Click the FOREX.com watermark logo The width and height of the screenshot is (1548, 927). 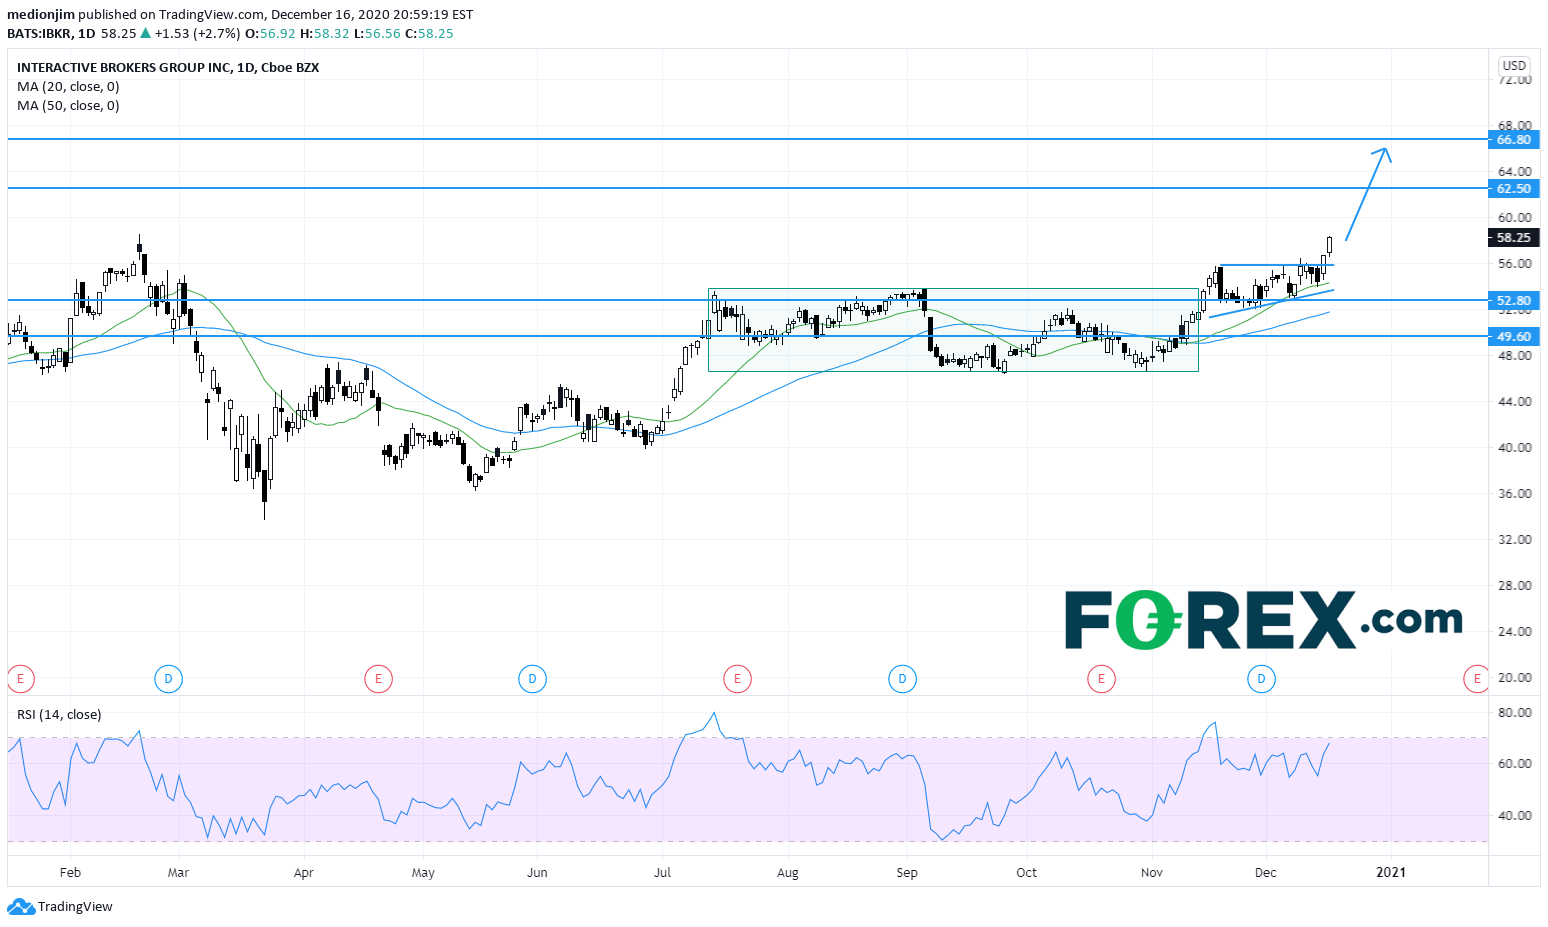click(x=1262, y=620)
